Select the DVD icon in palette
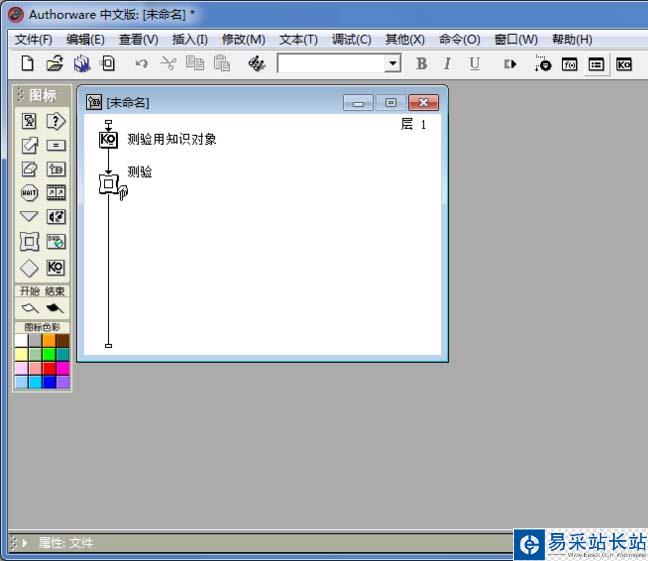The height and width of the screenshot is (561, 648). pos(56,241)
